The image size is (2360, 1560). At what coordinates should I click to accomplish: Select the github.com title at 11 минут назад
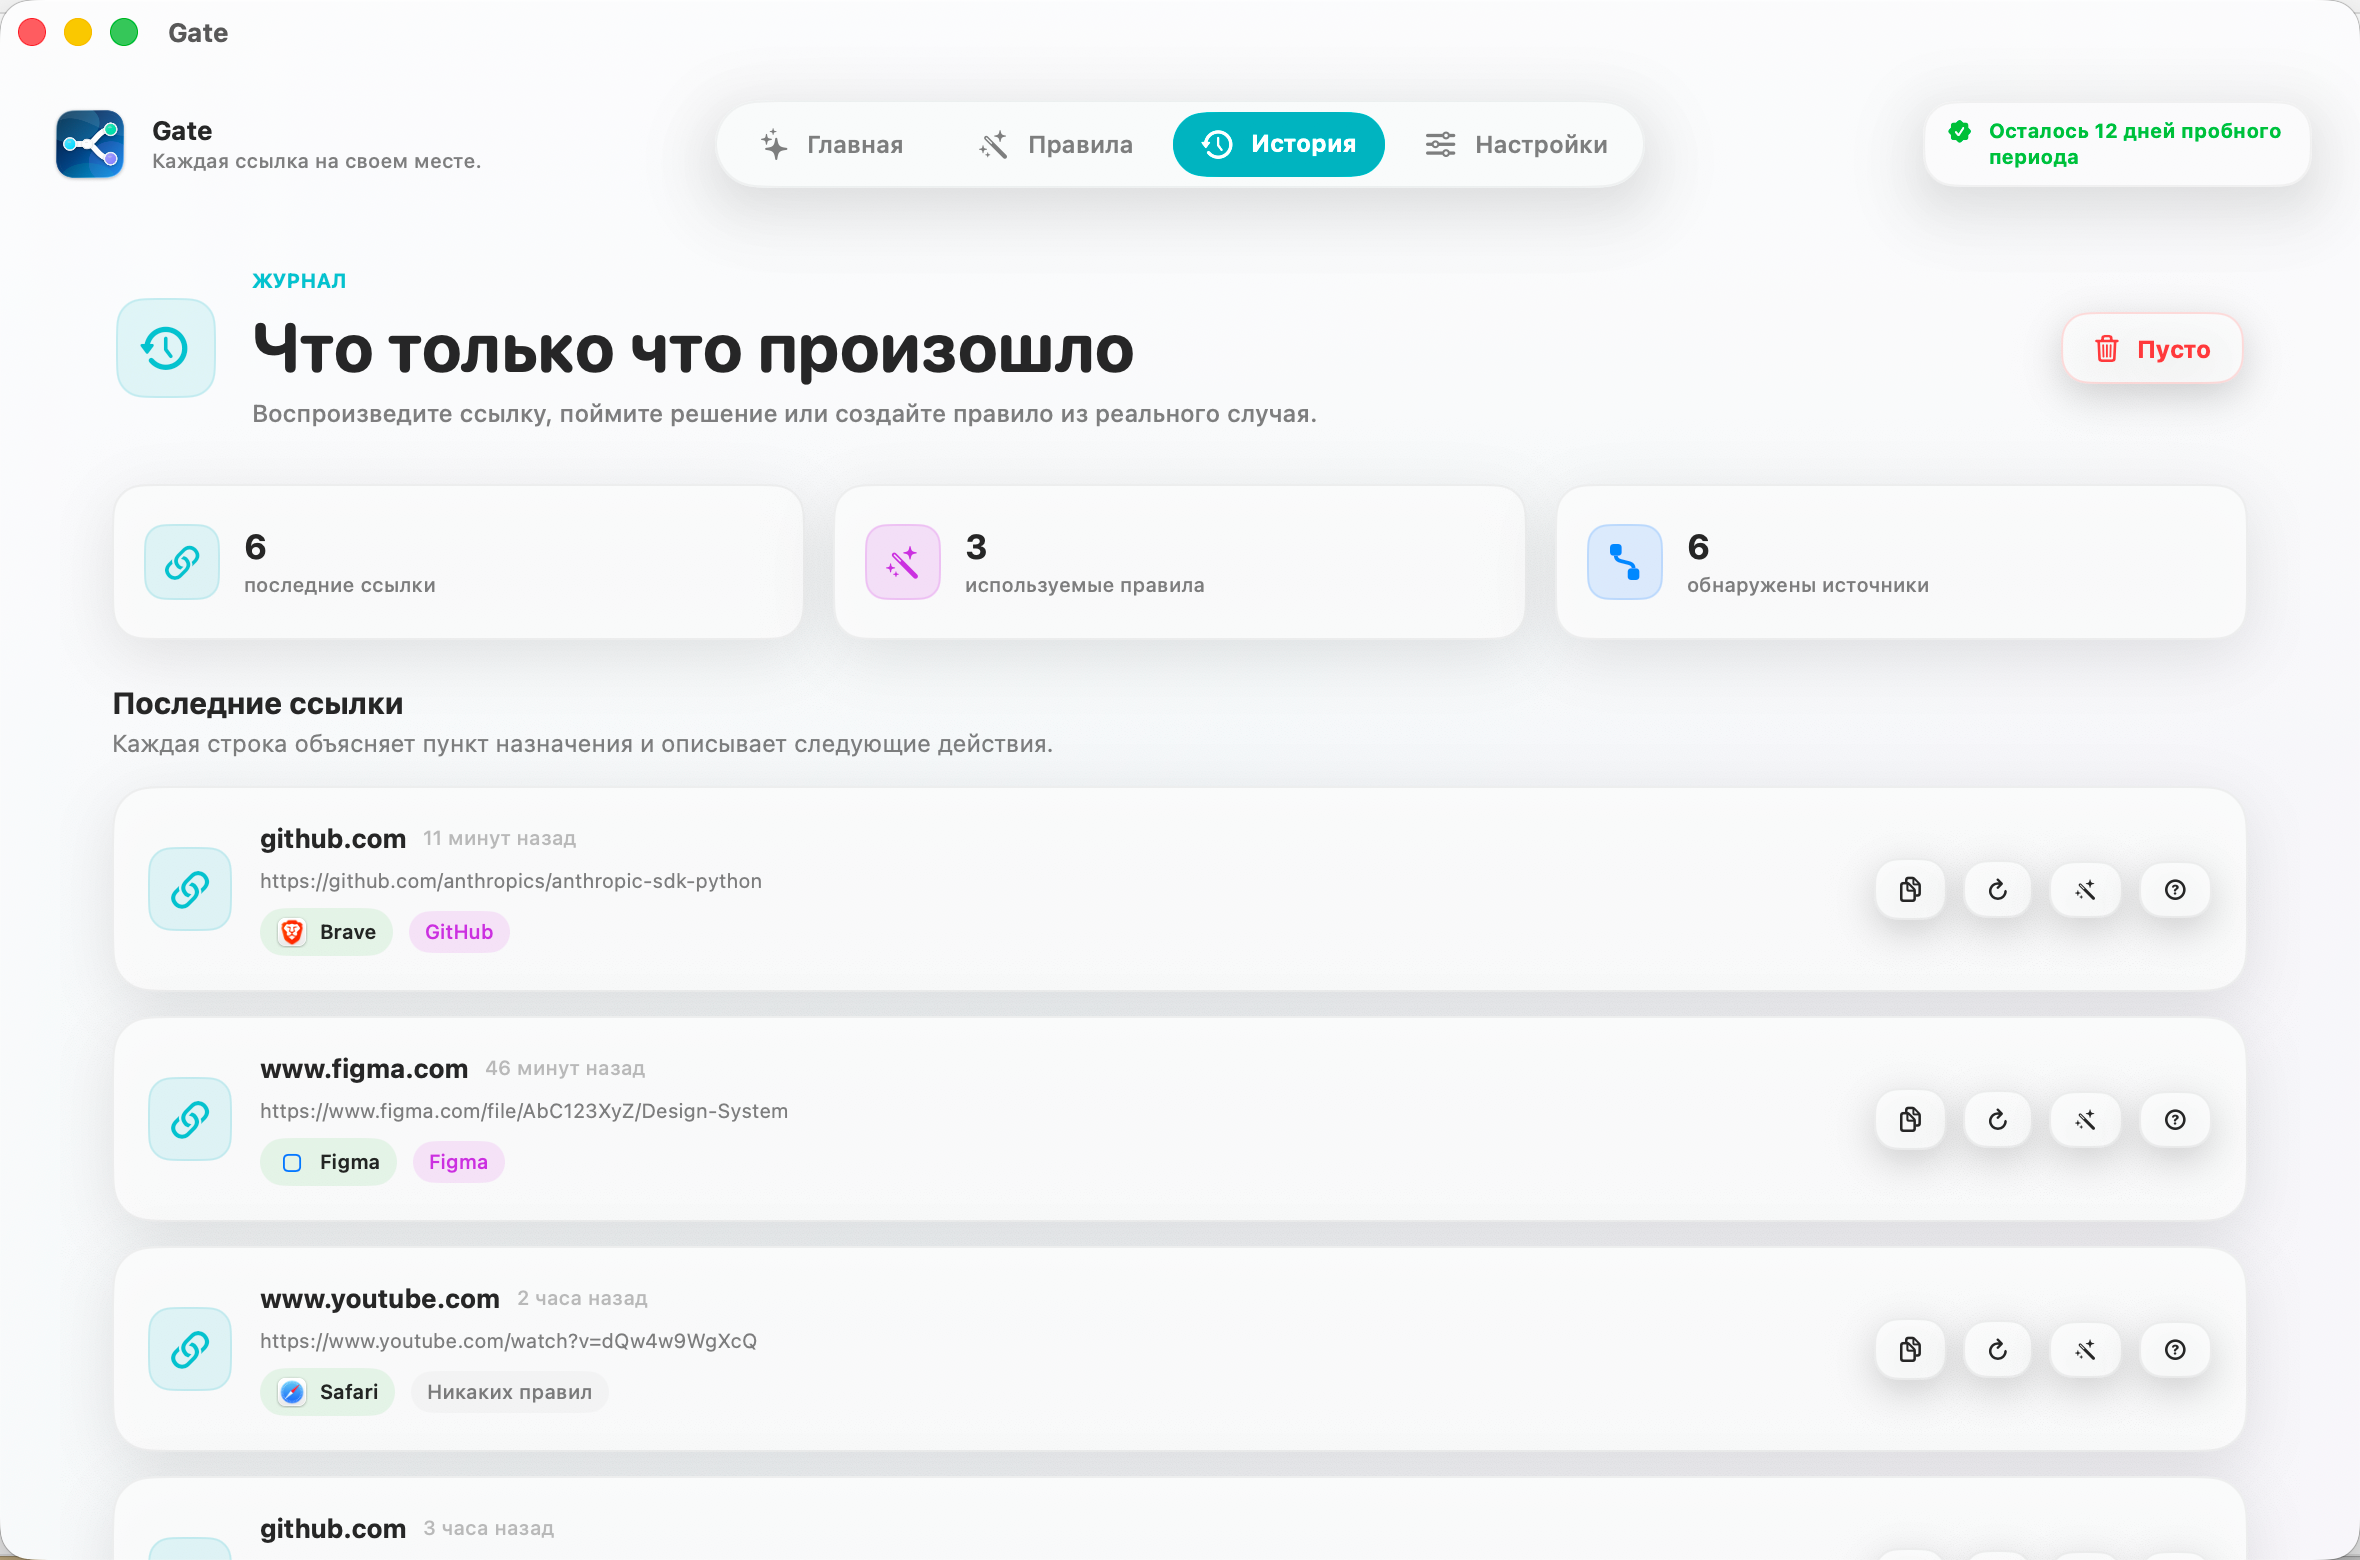point(333,839)
